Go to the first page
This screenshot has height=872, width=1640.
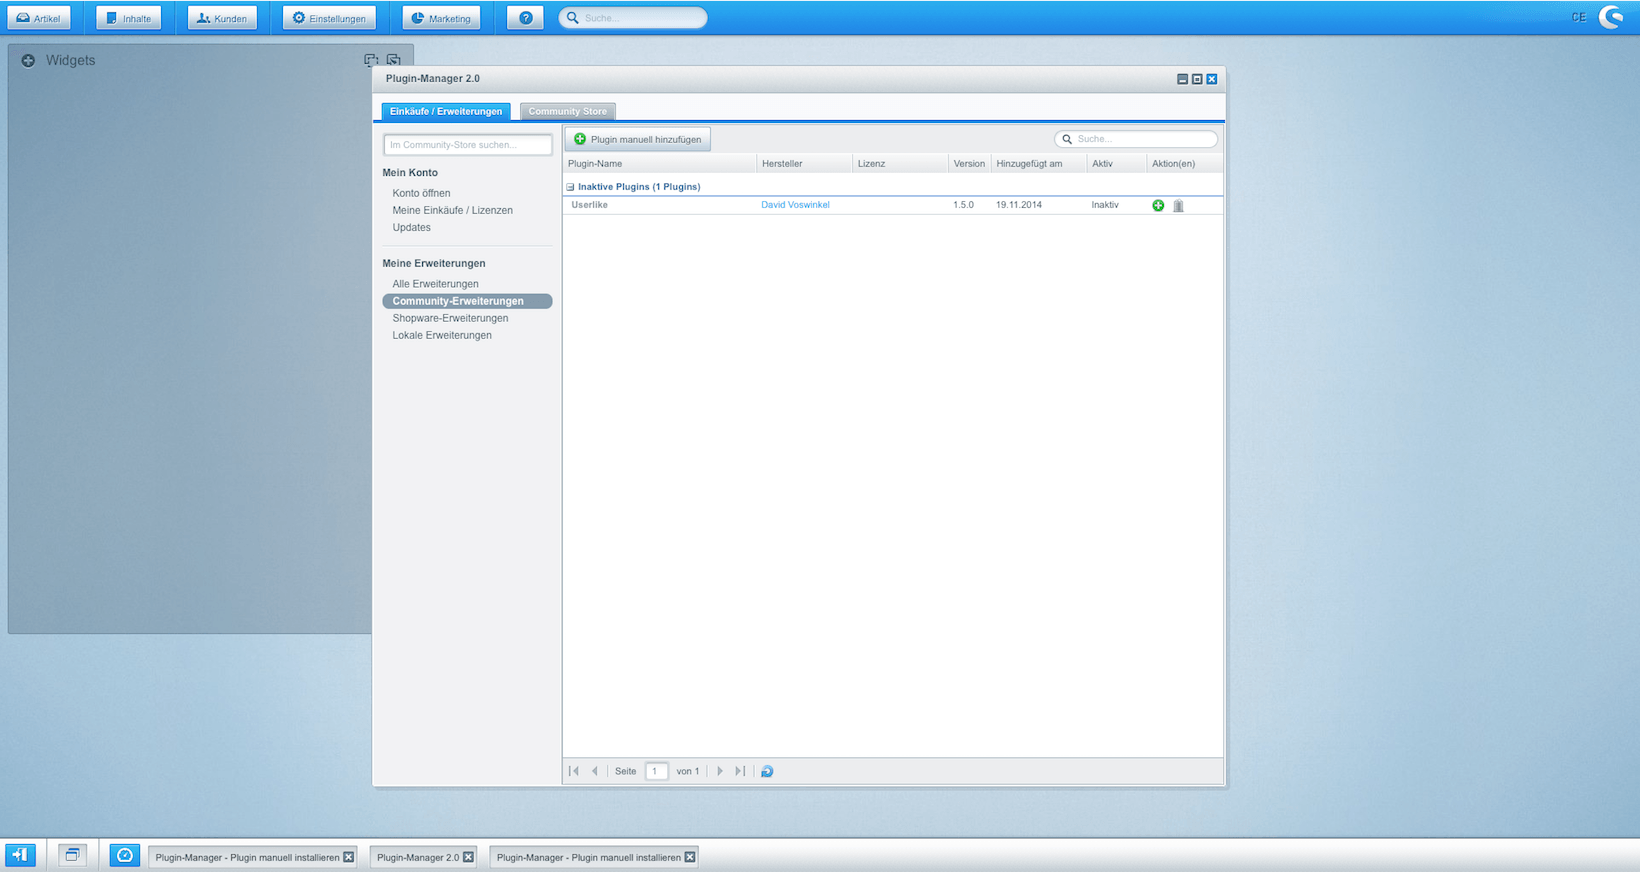tap(574, 771)
